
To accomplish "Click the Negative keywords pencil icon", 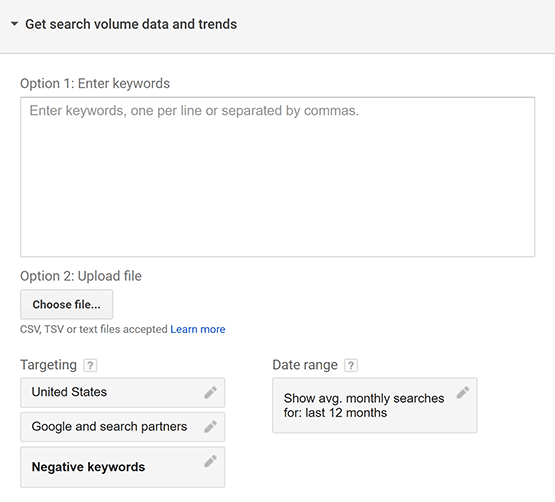I will click(x=210, y=461).
